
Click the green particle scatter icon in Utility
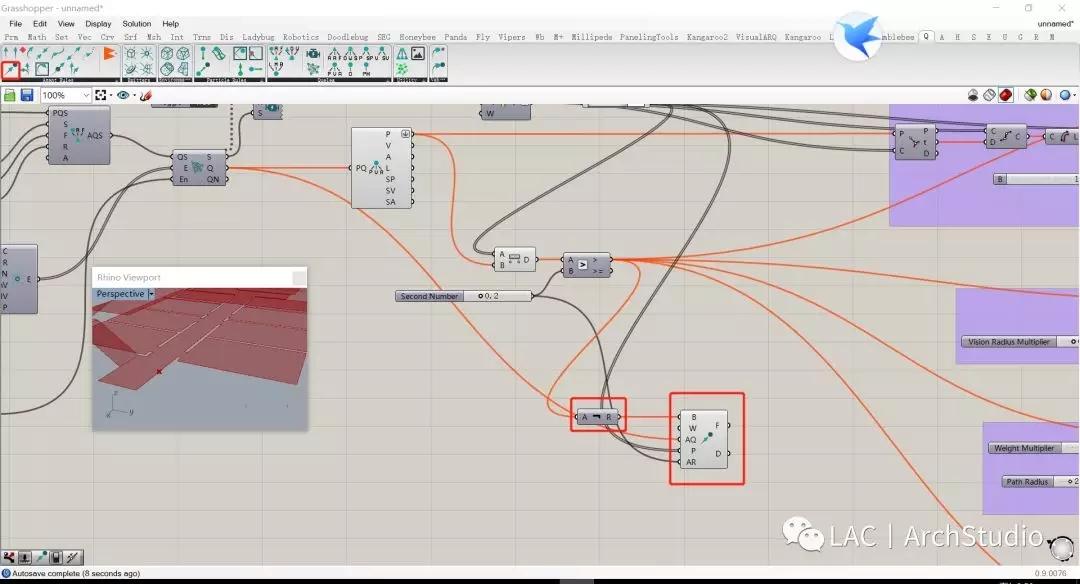click(402, 69)
